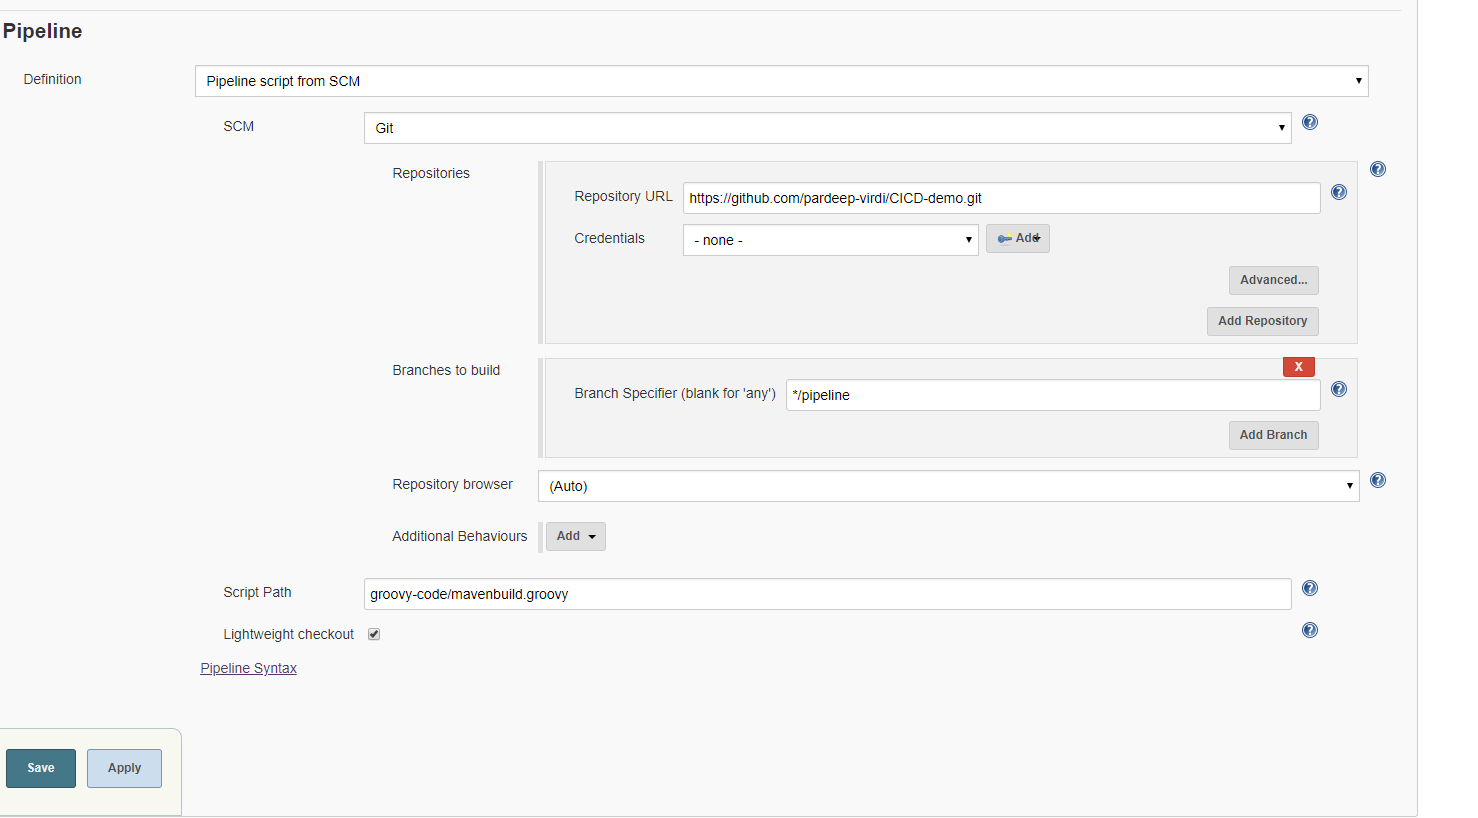Viewport: 1478px width, 818px height.
Task: Open the Script Path help icon
Action: click(1310, 588)
